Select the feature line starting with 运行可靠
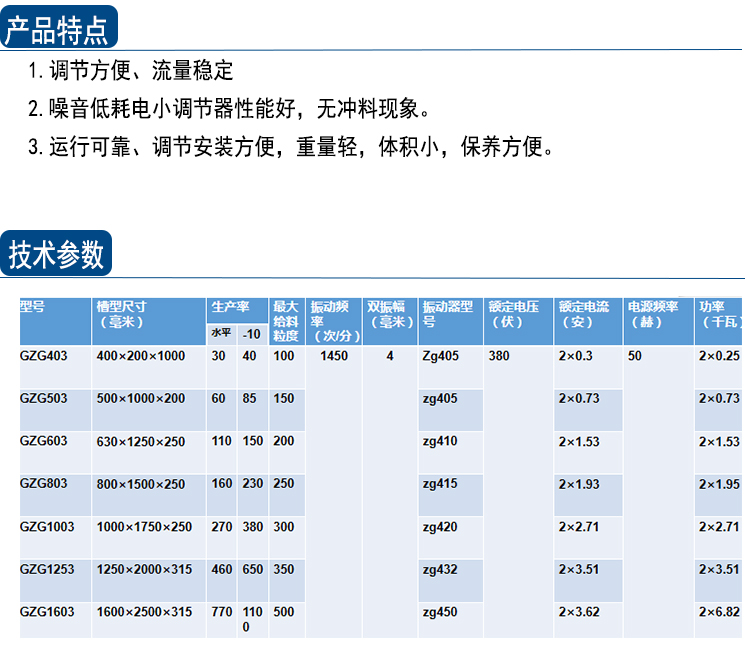The height and width of the screenshot is (660, 750). click(x=290, y=148)
